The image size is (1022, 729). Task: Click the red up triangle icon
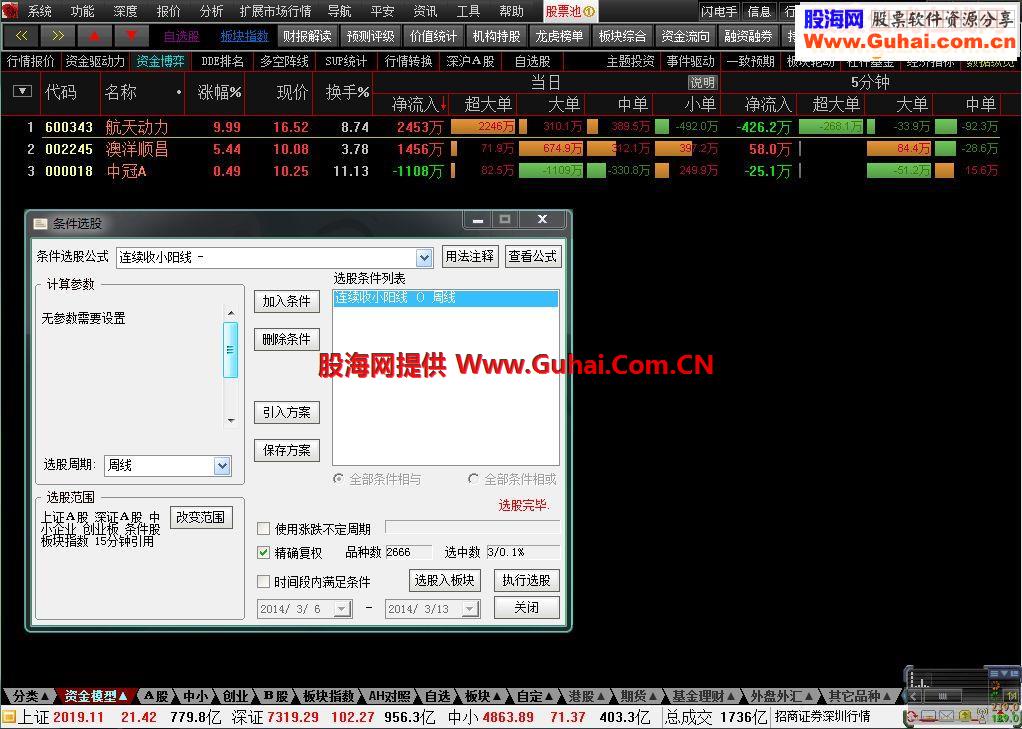click(x=95, y=37)
